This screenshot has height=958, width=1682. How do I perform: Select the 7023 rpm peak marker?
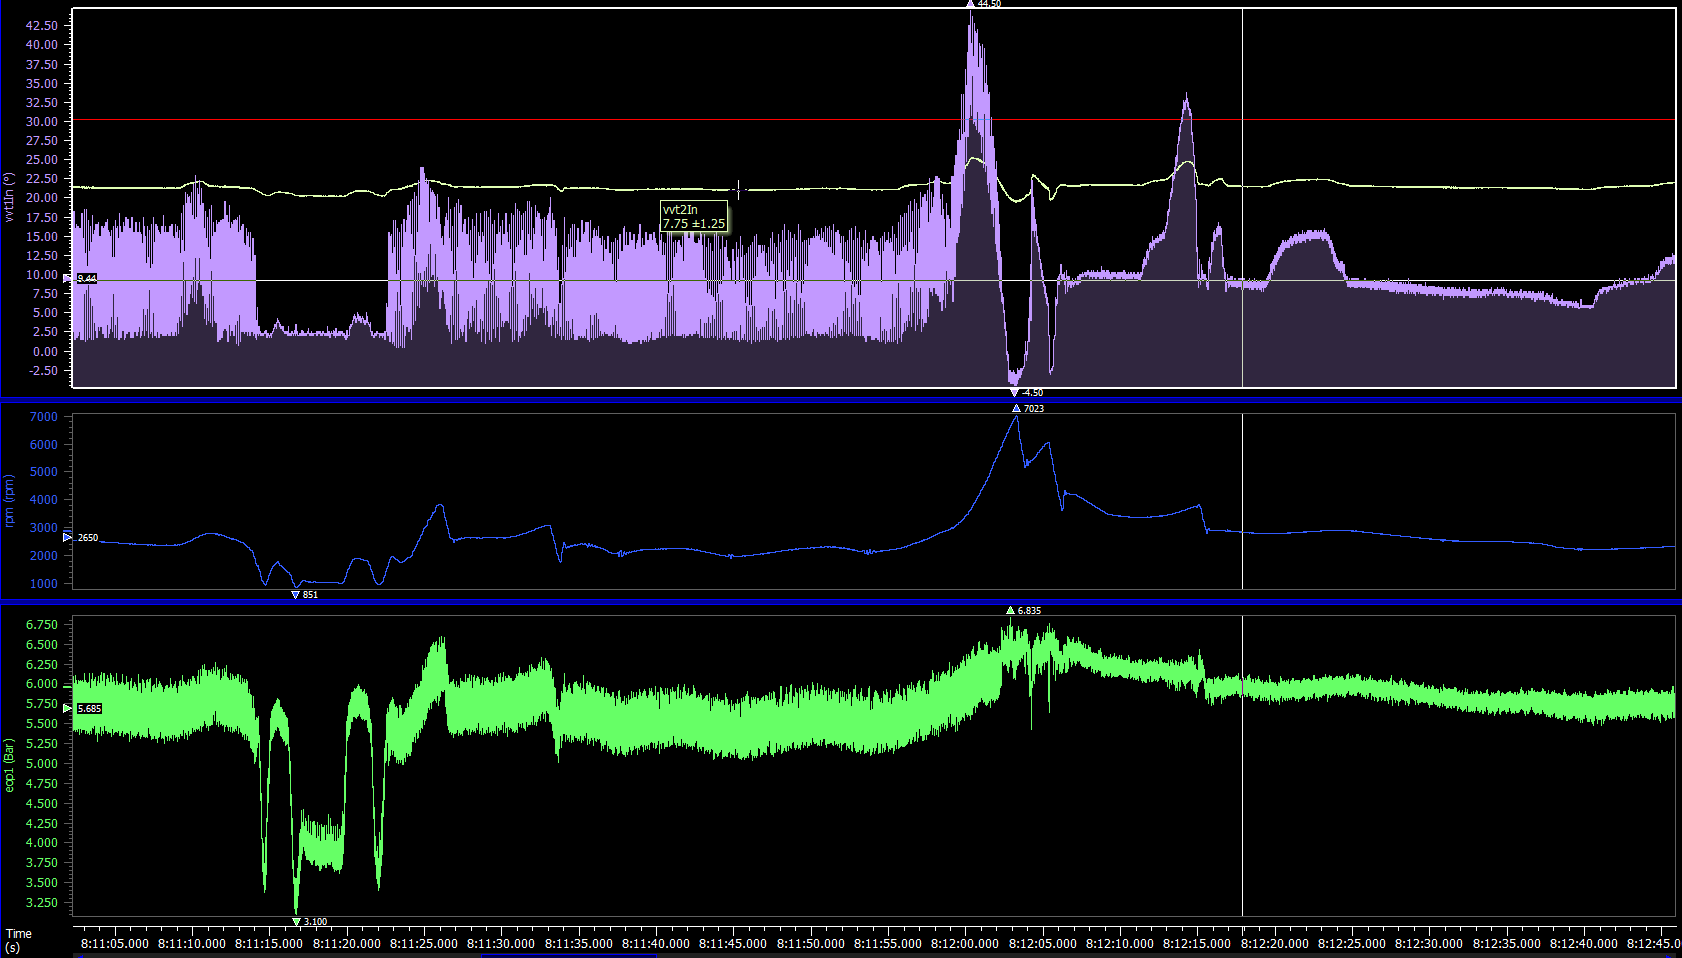[1016, 408]
